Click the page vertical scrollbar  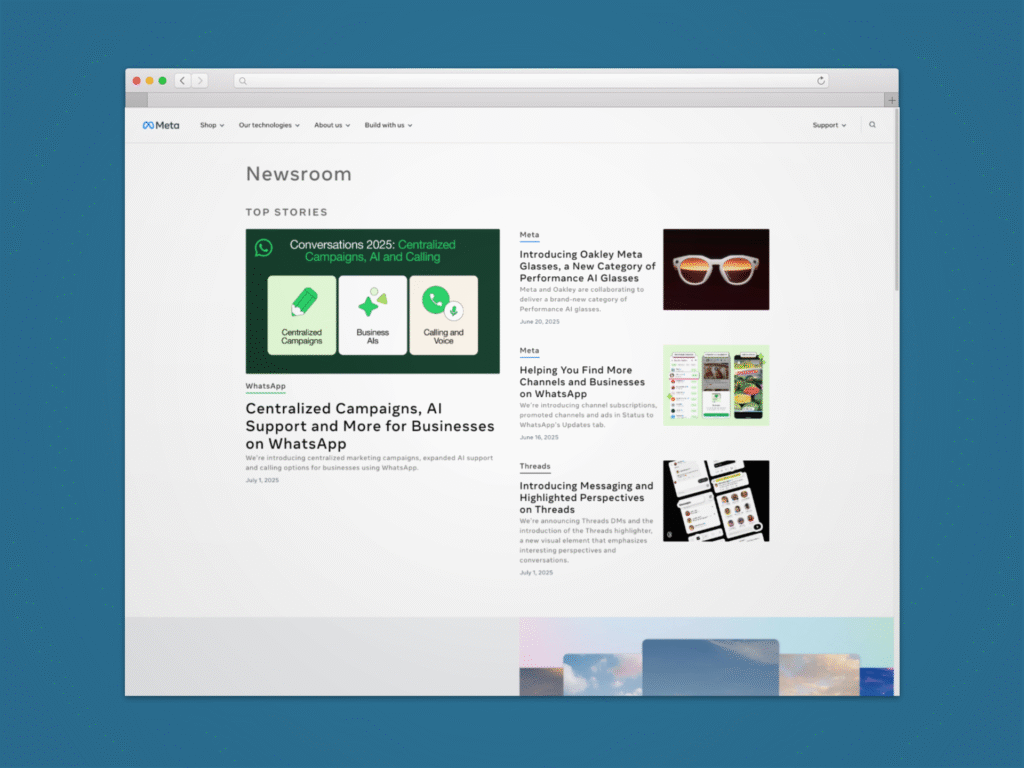point(897,201)
